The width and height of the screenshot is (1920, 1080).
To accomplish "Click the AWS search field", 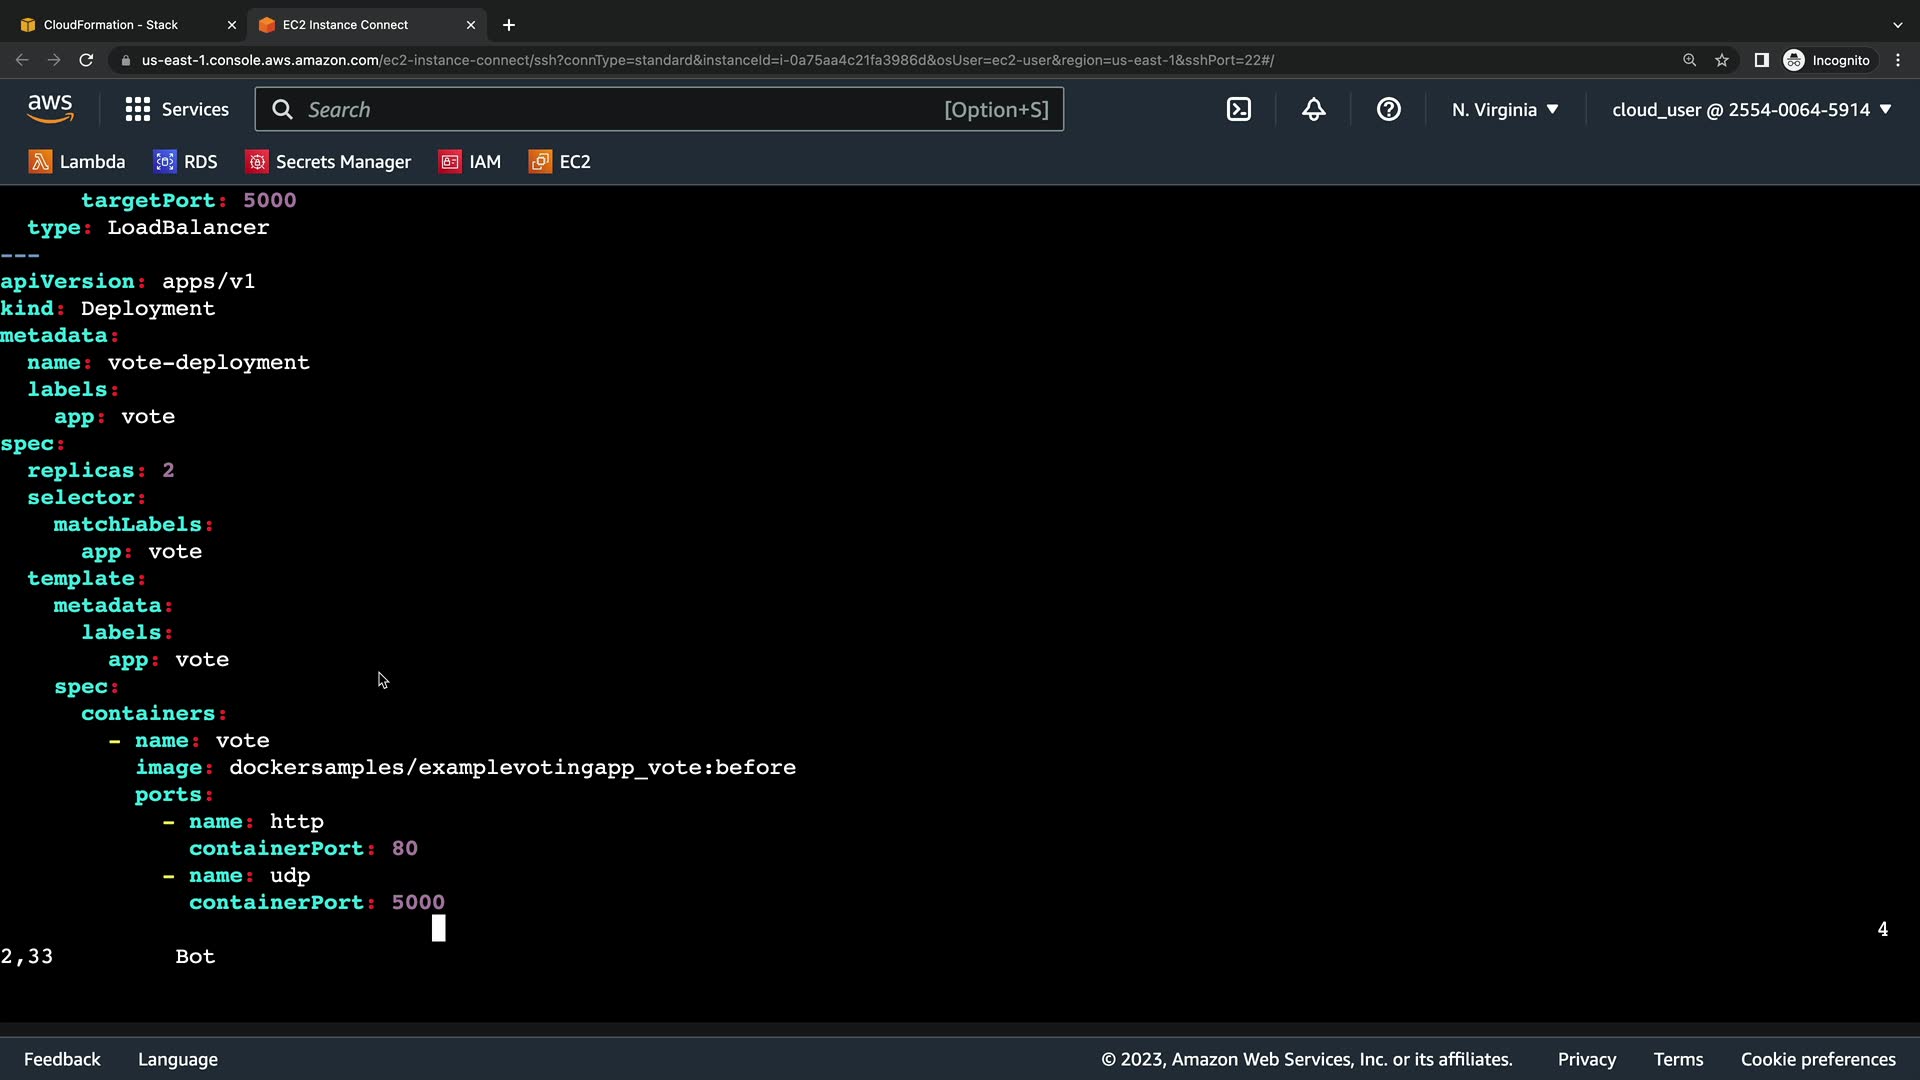I will pos(620,110).
